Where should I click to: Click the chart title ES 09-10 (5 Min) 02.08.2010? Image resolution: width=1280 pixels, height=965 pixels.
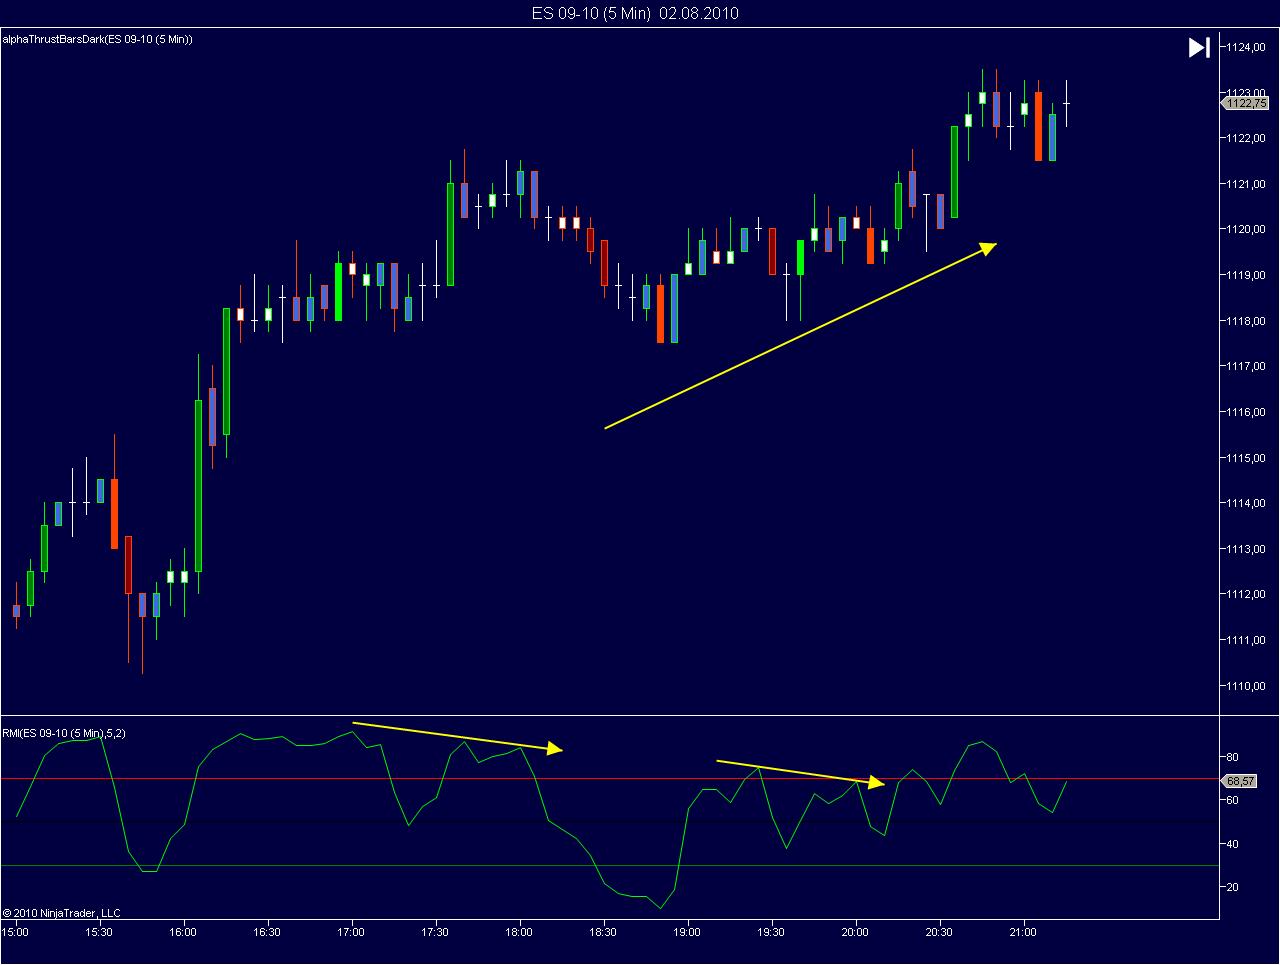click(635, 13)
